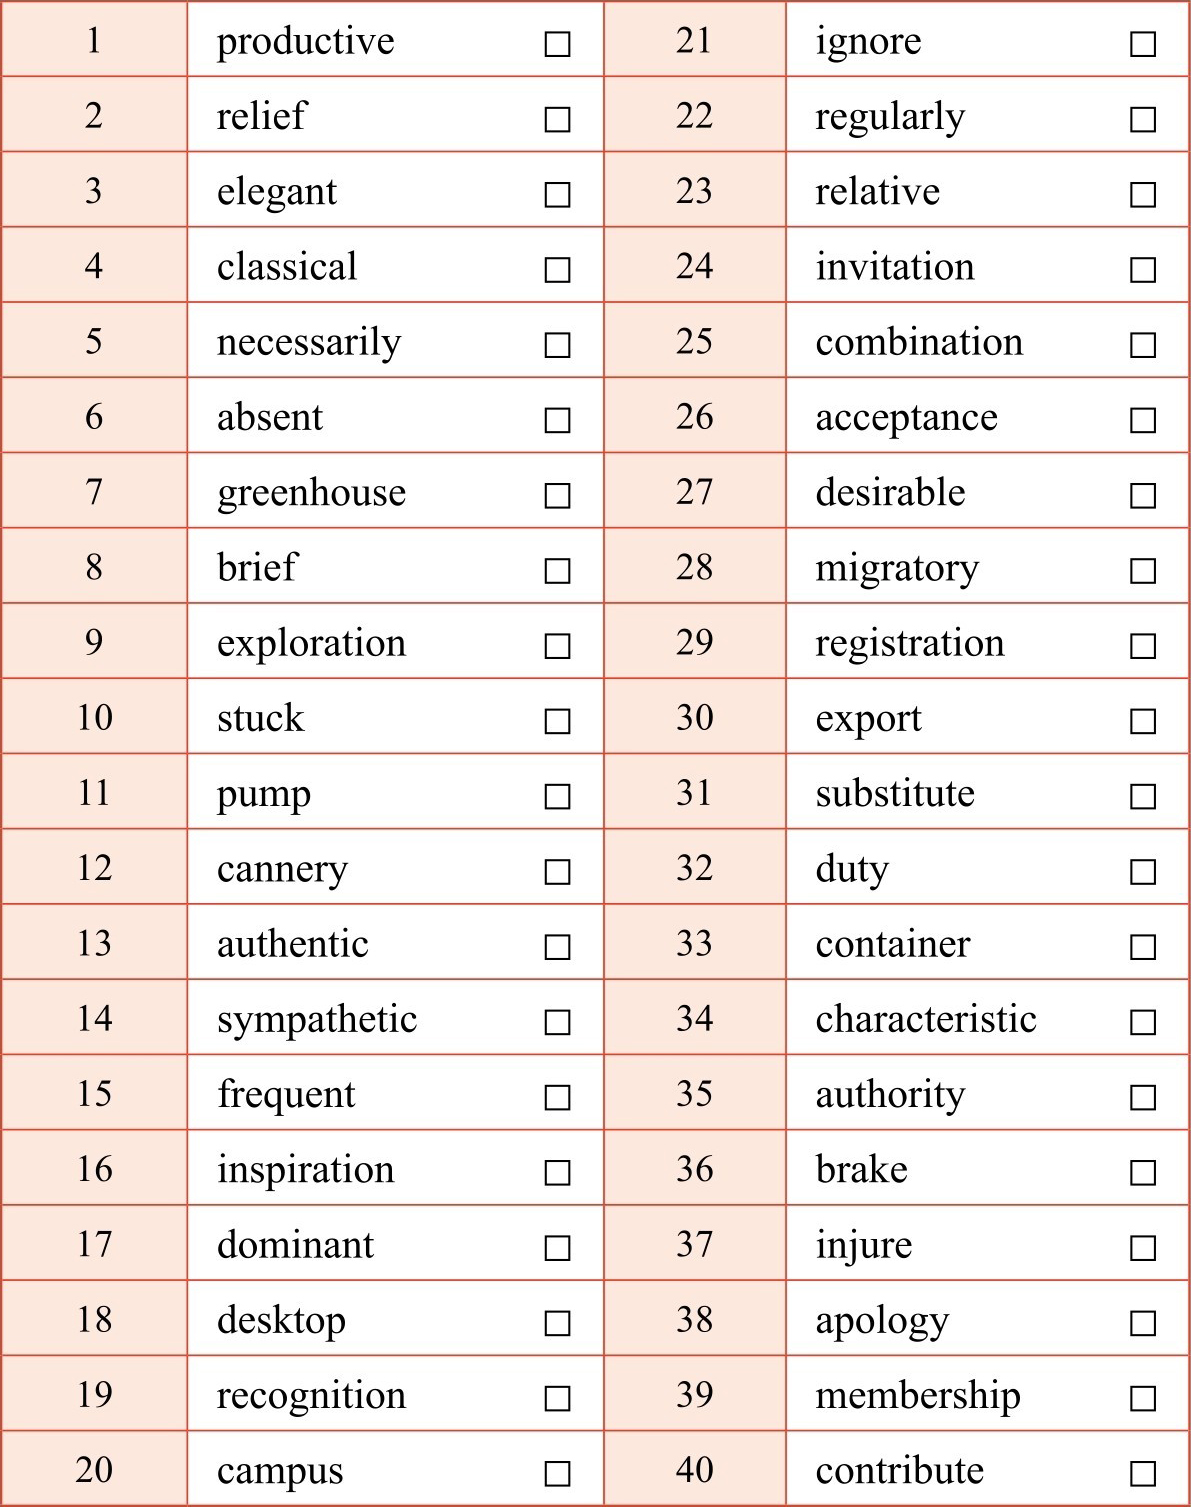This screenshot has width=1191, height=1507.
Task: Check the "authentic" checkbox
Action: point(557,947)
